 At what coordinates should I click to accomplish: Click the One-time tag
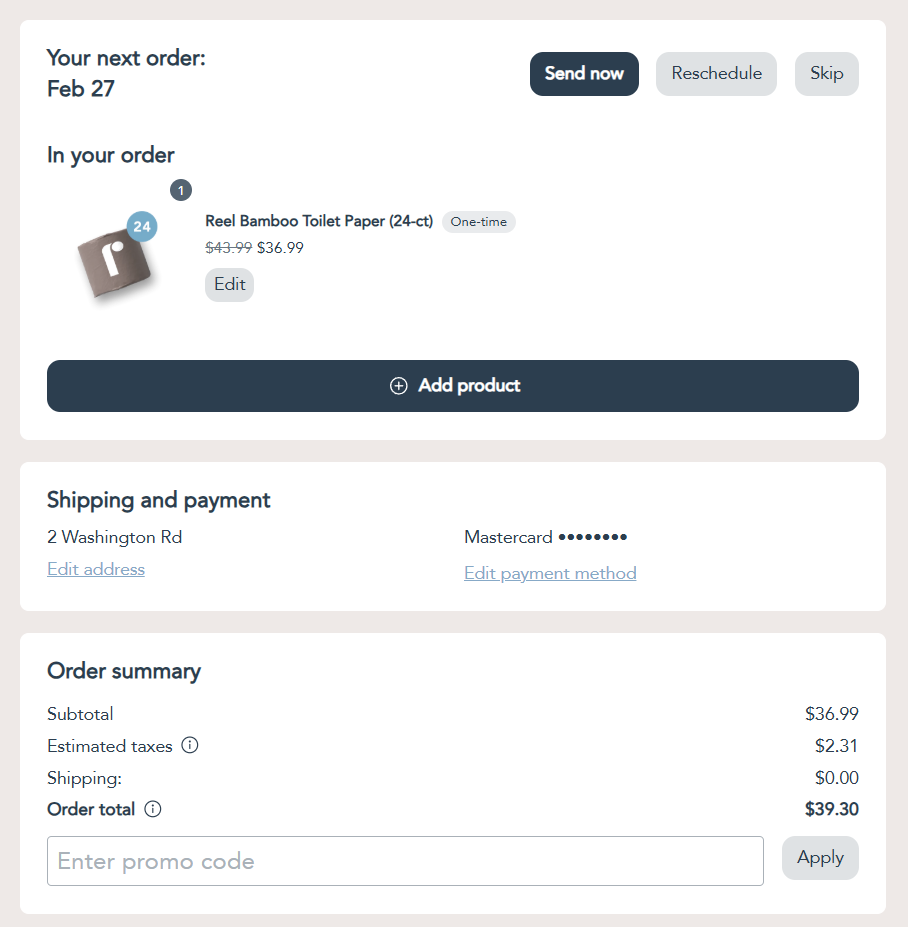click(478, 222)
